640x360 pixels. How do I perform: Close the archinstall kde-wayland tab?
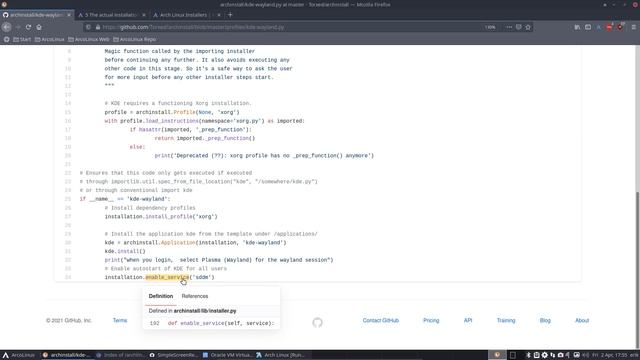(x=69, y=15)
